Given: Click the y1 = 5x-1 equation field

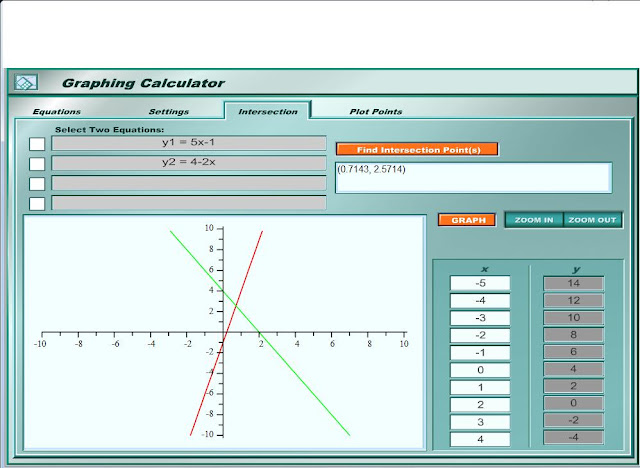Looking at the screenshot, I should click(189, 143).
